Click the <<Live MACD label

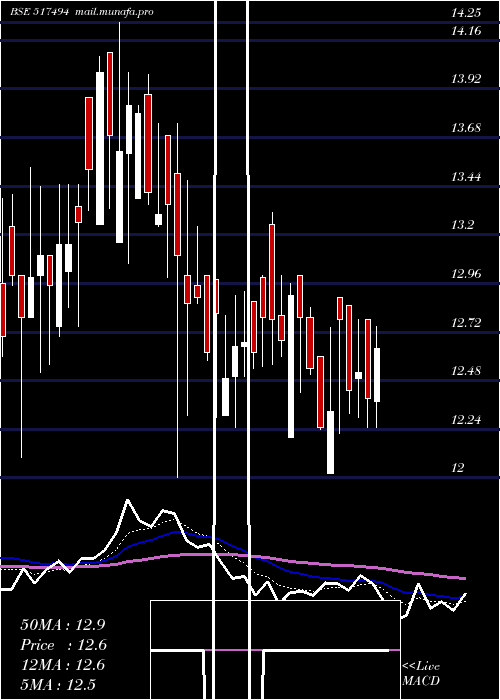point(421,674)
